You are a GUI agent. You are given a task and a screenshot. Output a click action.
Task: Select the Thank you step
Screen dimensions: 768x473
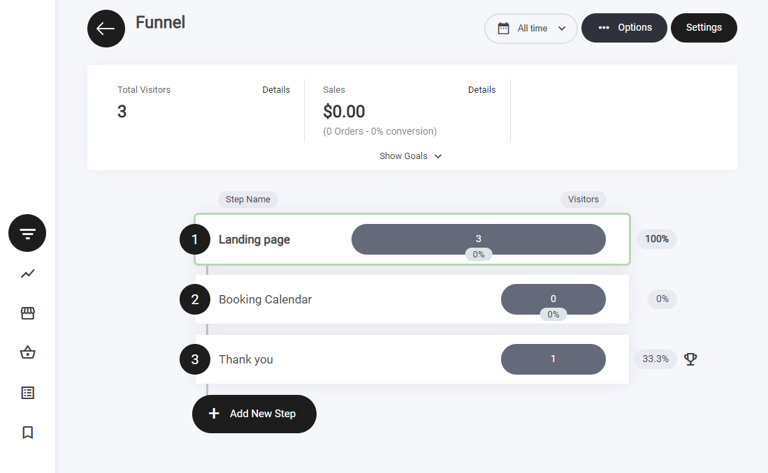pyautogui.click(x=246, y=359)
